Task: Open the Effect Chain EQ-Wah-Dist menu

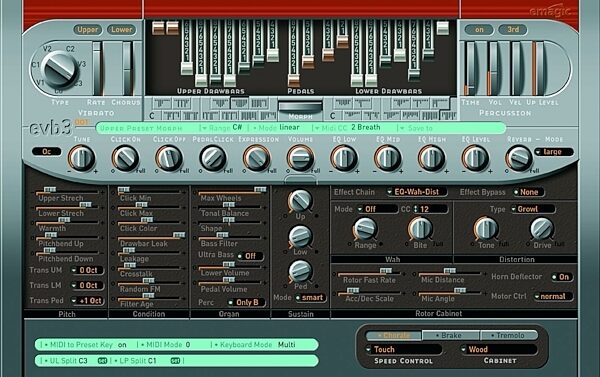Action: click(x=416, y=192)
